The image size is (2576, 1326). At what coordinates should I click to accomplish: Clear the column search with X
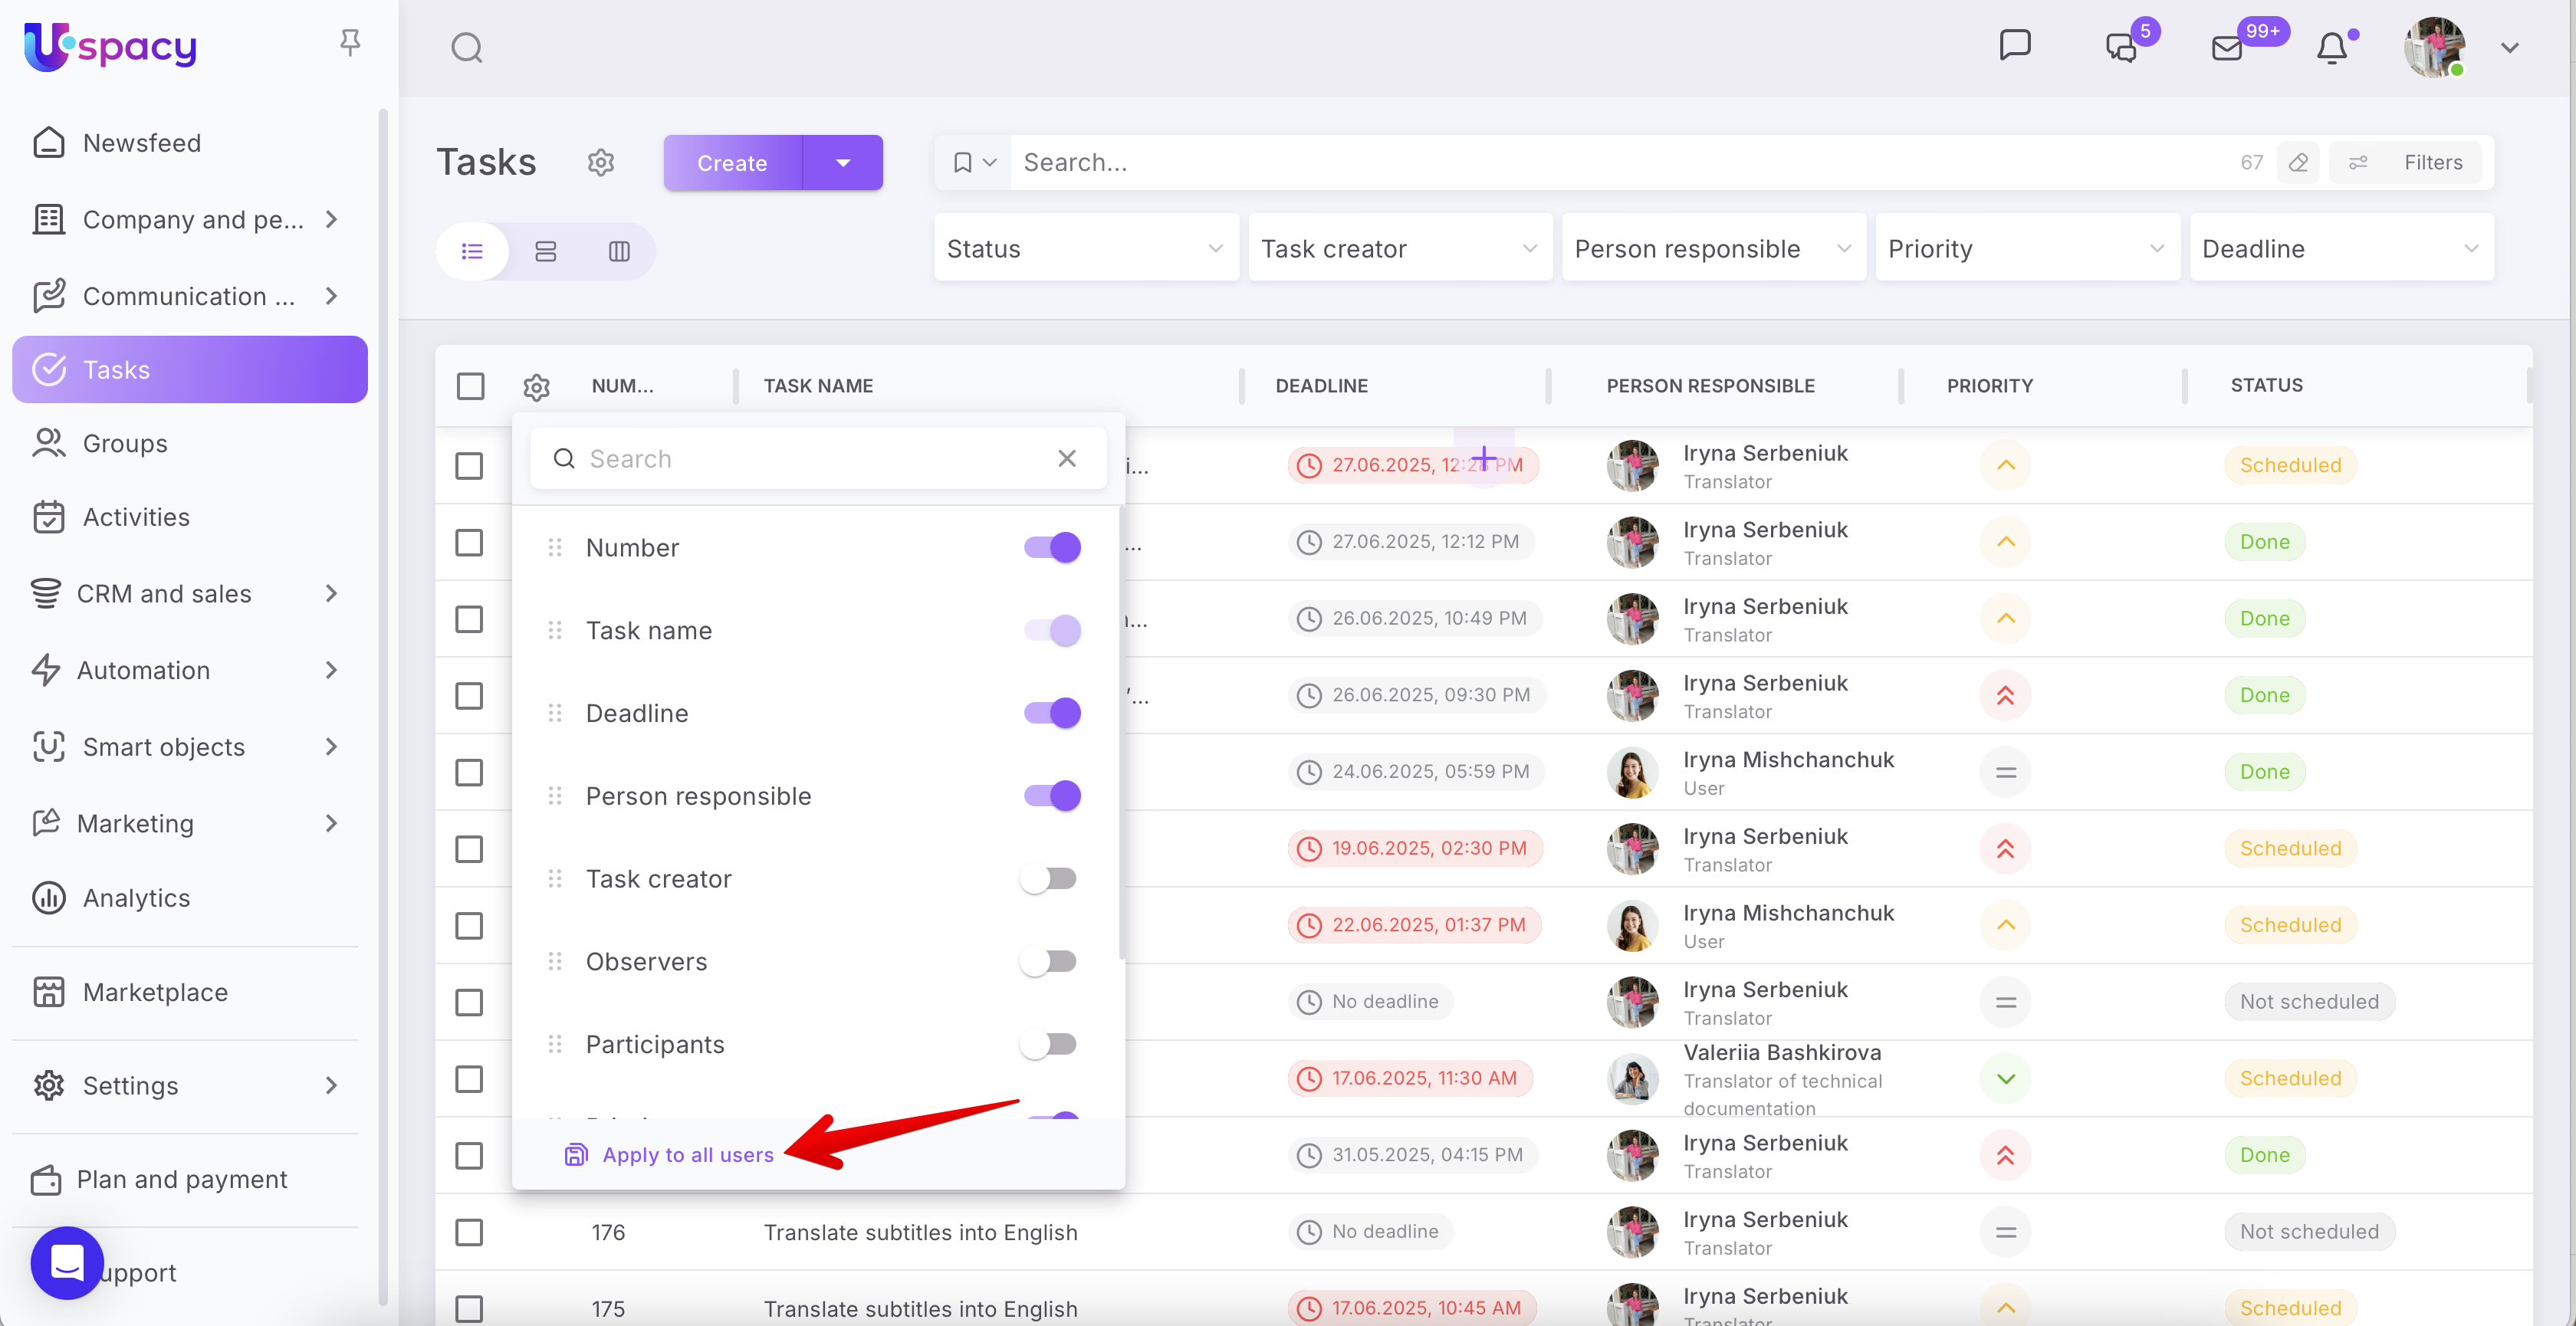(1067, 458)
